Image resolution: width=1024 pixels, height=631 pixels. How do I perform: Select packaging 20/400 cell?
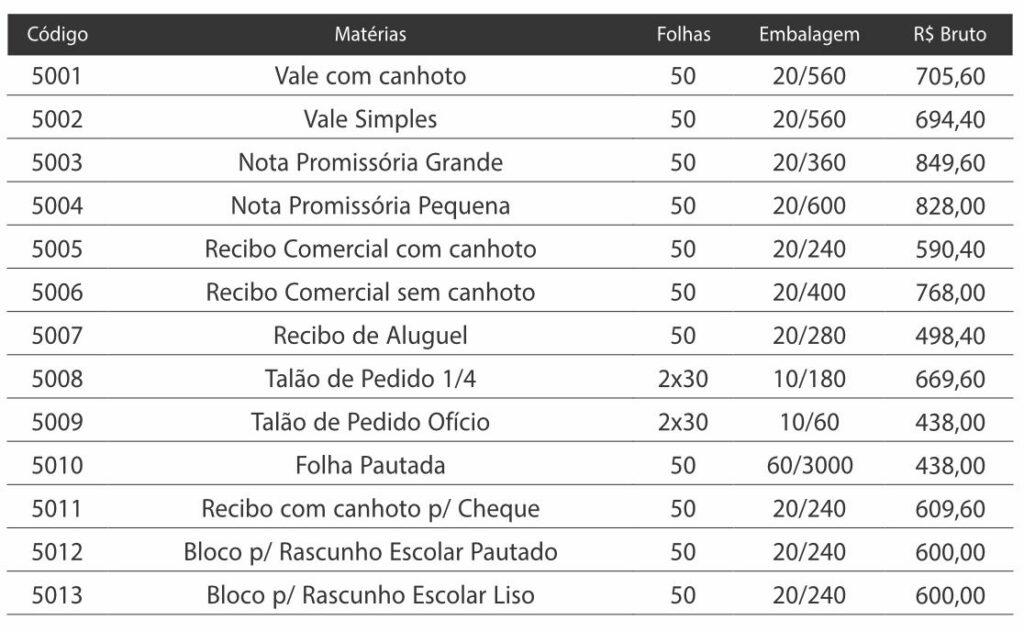coord(809,293)
